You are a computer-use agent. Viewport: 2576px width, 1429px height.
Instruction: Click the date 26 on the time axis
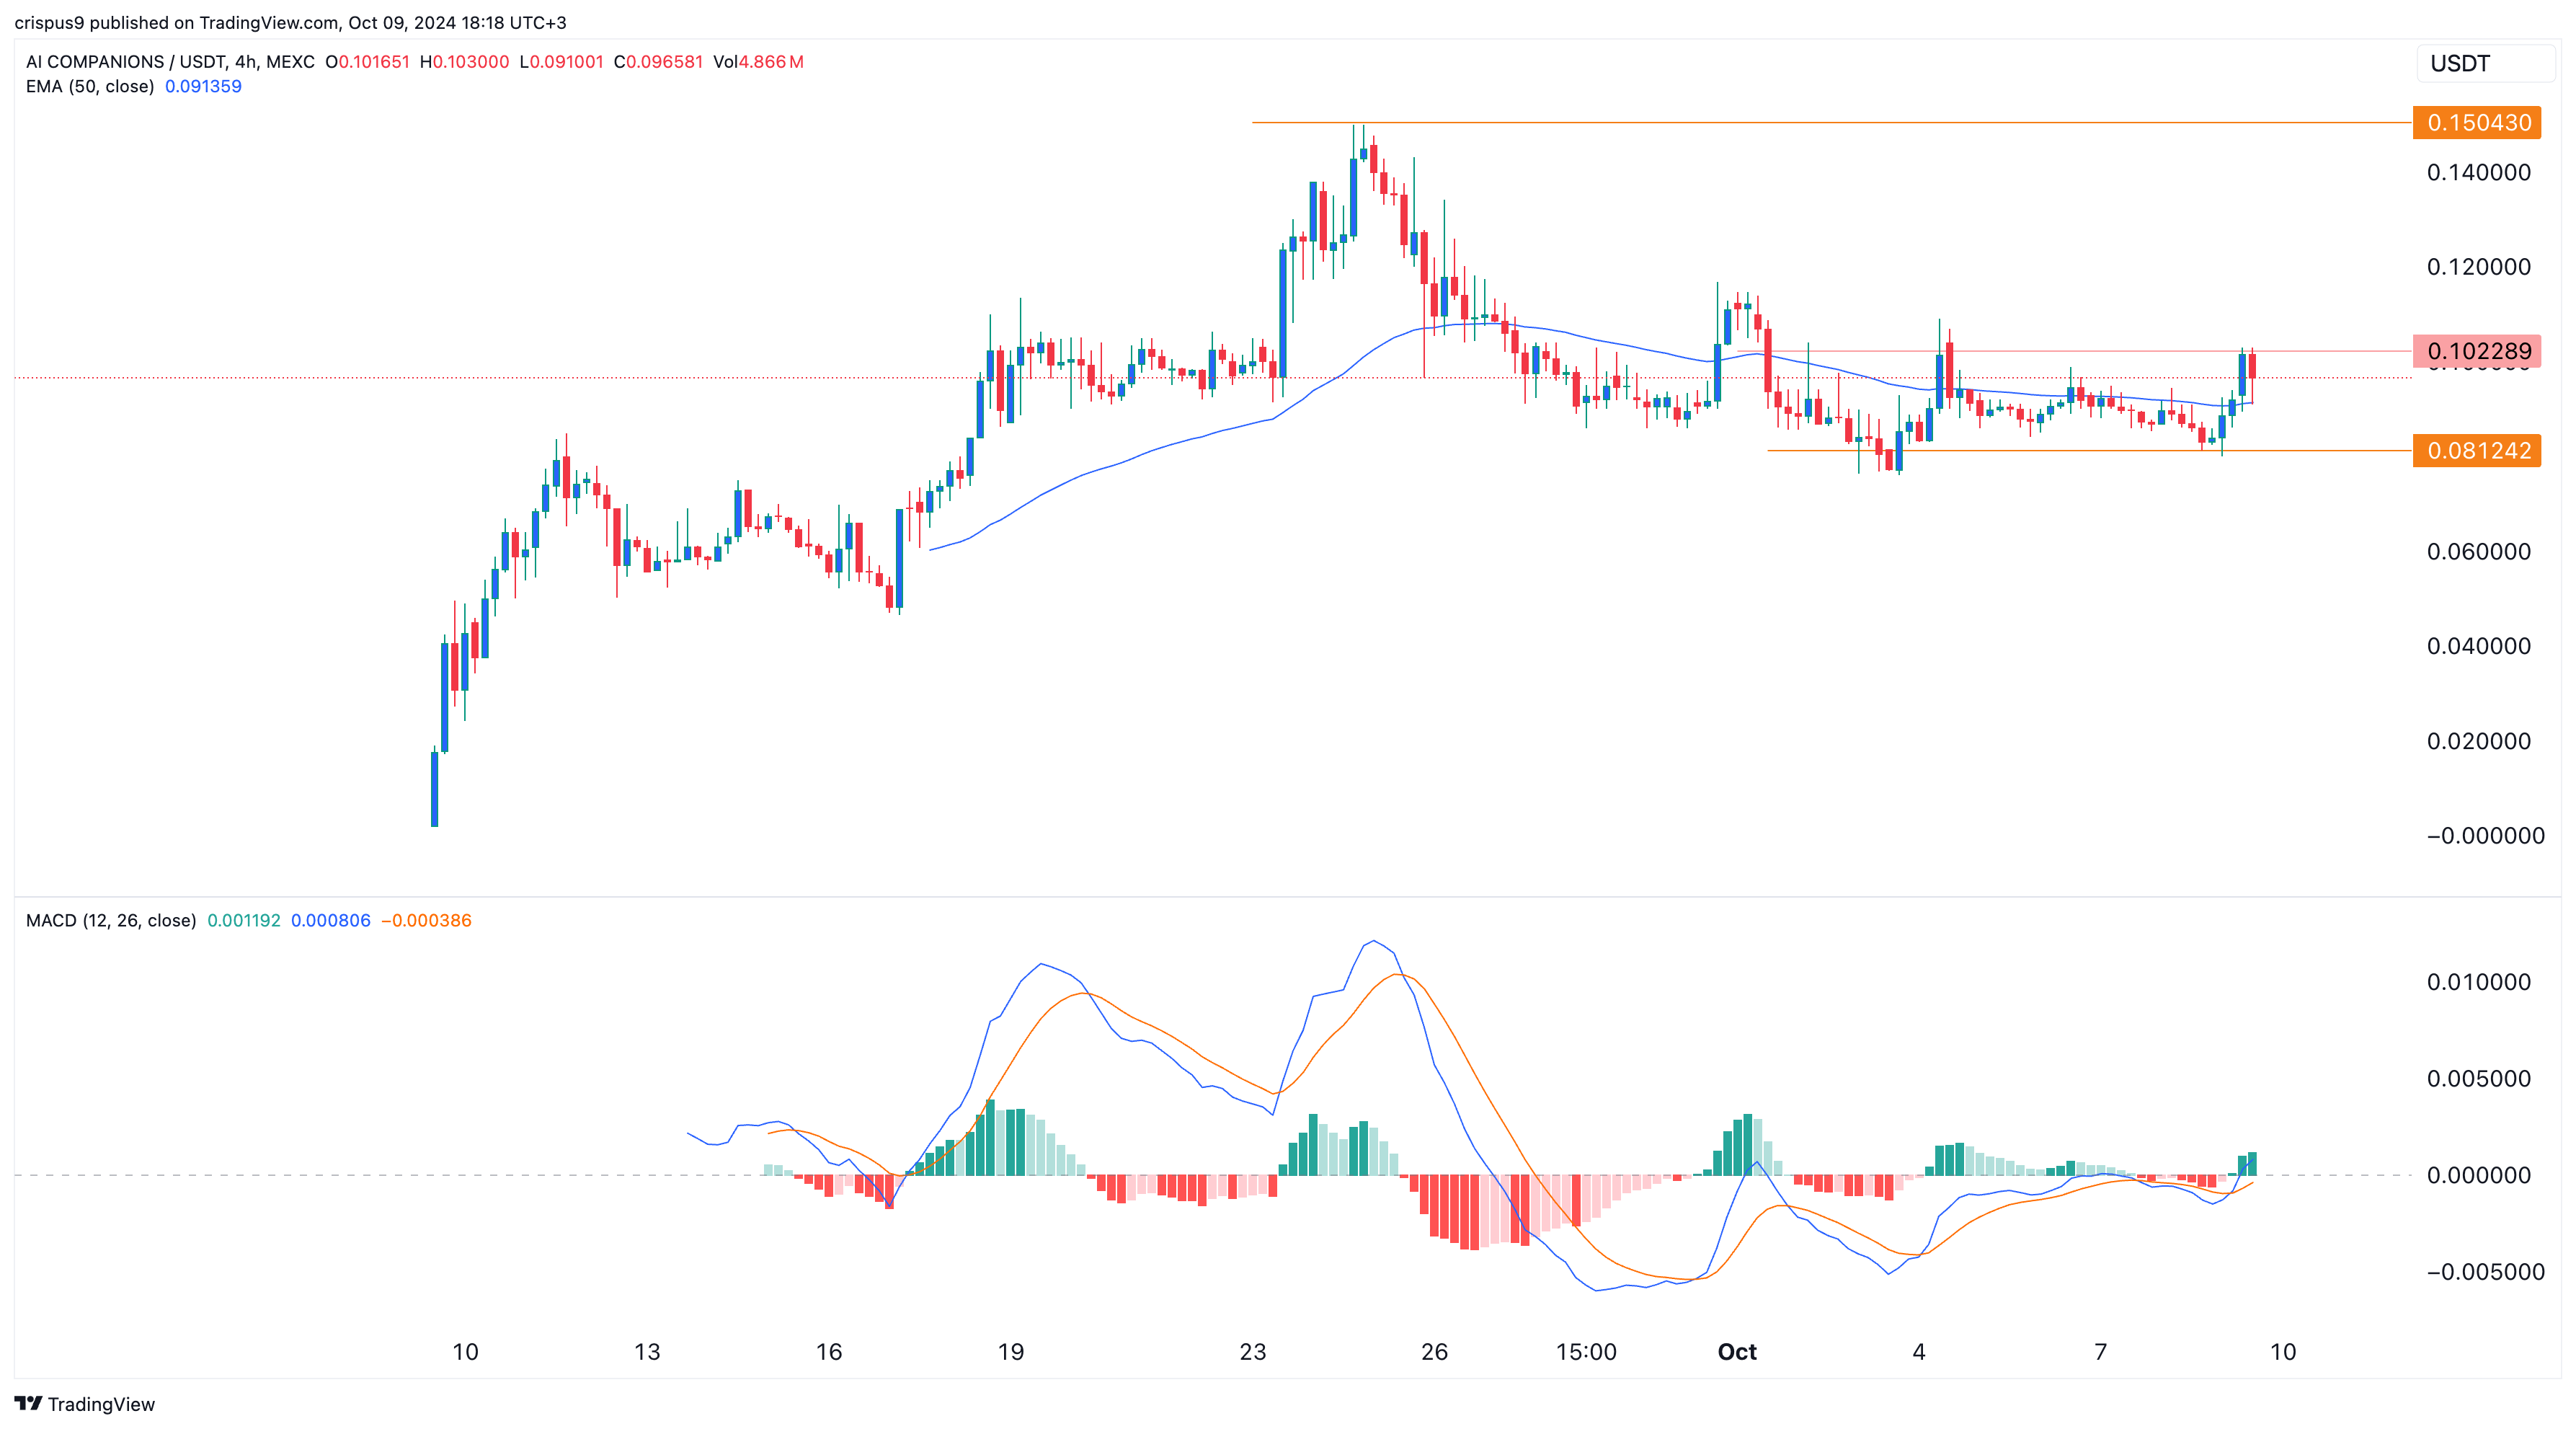pyautogui.click(x=1435, y=1352)
